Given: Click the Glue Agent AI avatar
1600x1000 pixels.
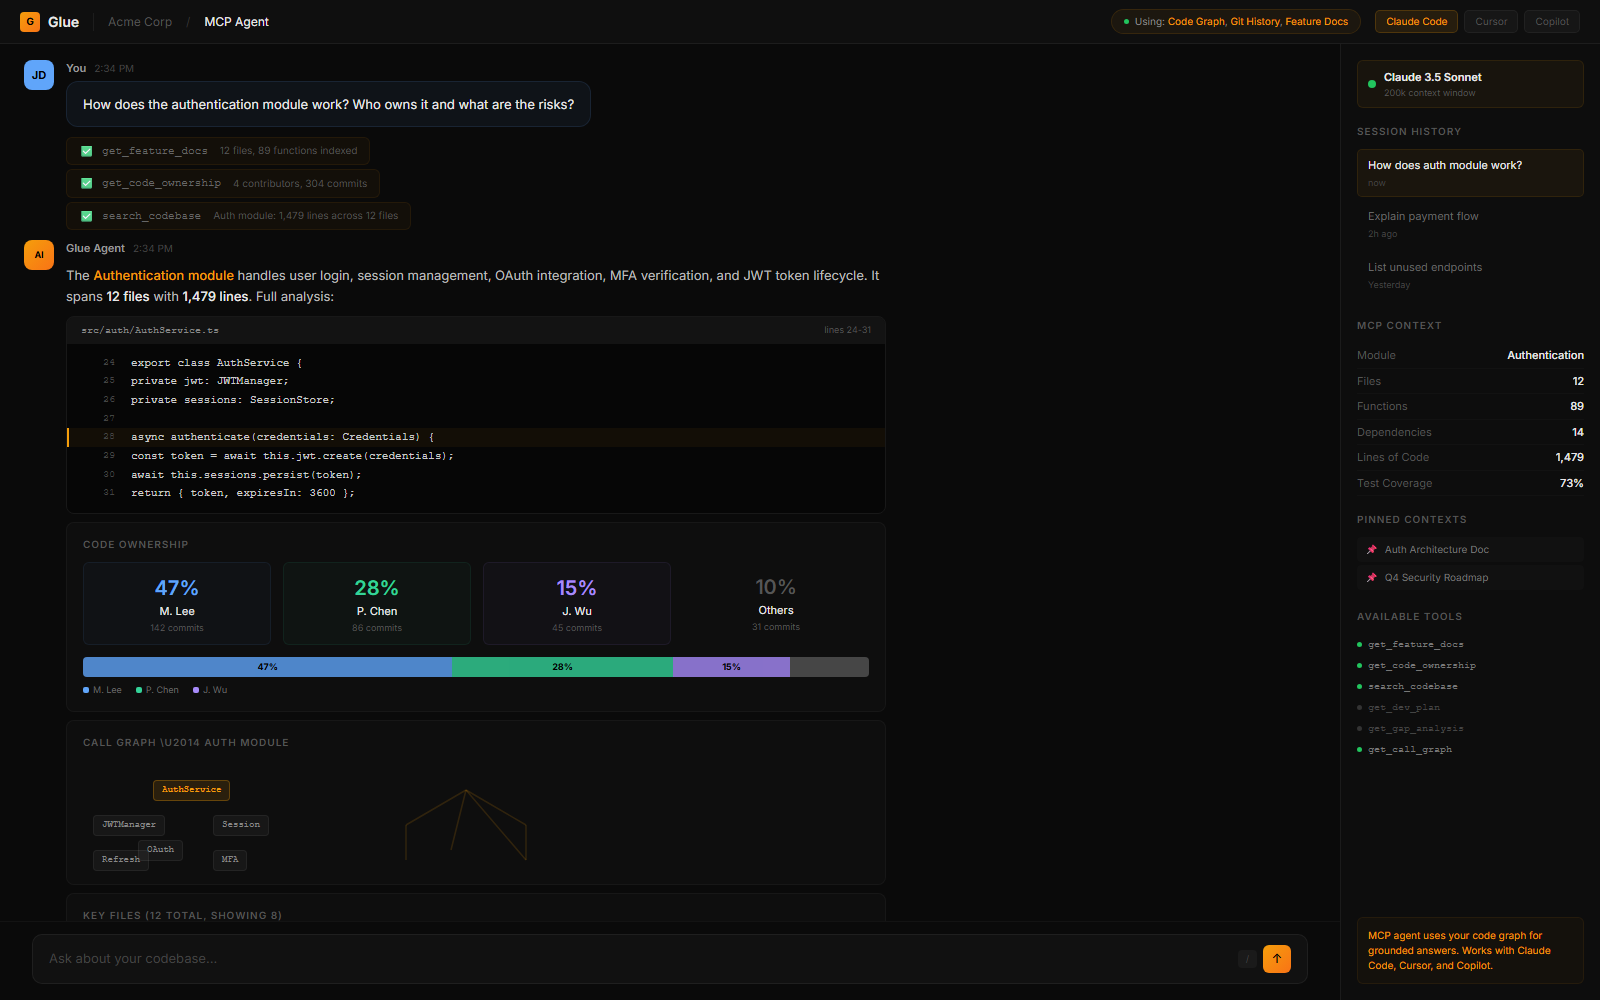Looking at the screenshot, I should (x=39, y=255).
